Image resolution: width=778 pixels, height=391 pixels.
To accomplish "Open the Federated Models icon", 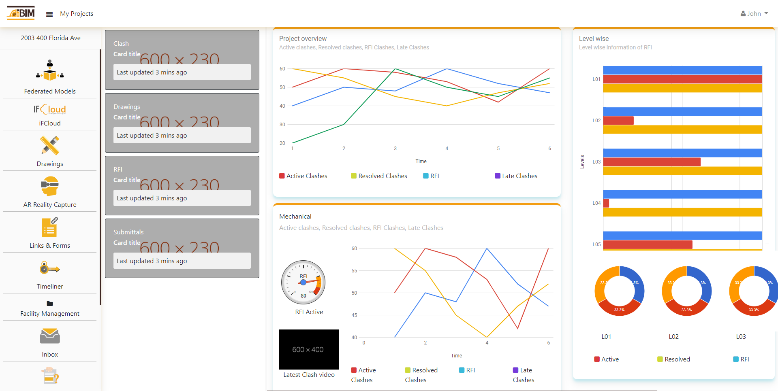I will 50,71.
